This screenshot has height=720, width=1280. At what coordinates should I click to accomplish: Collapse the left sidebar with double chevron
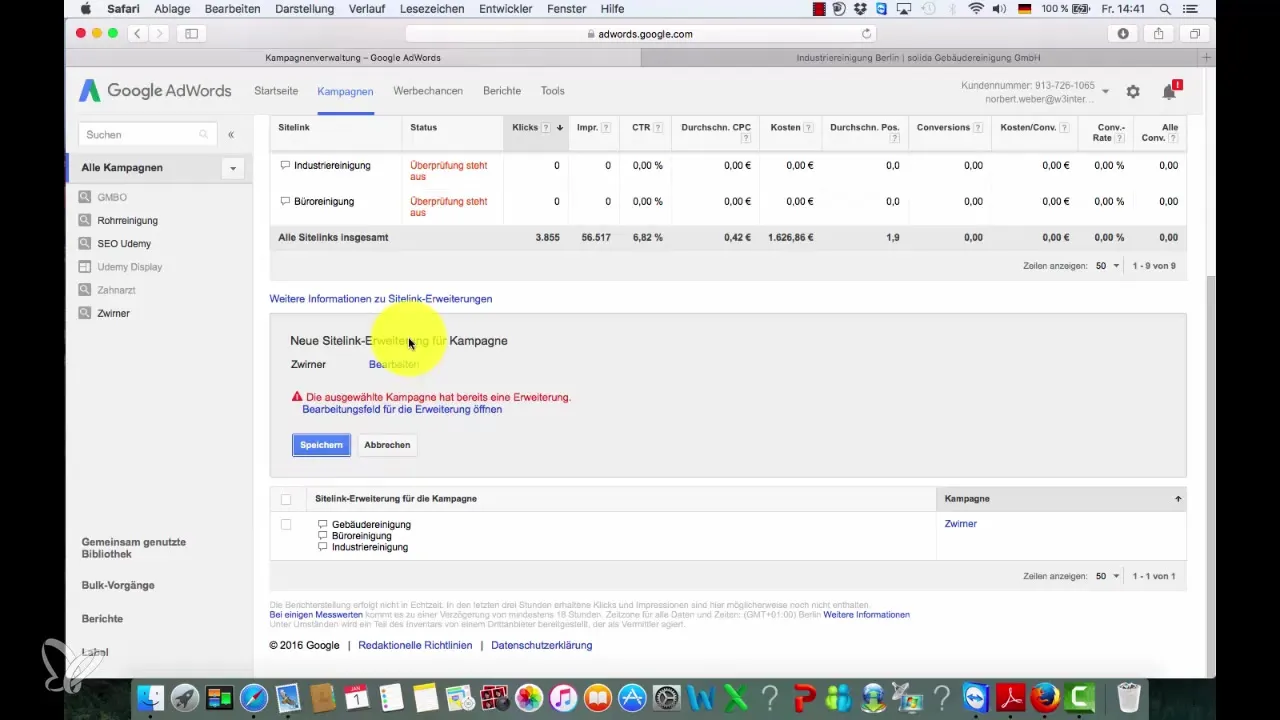(231, 134)
